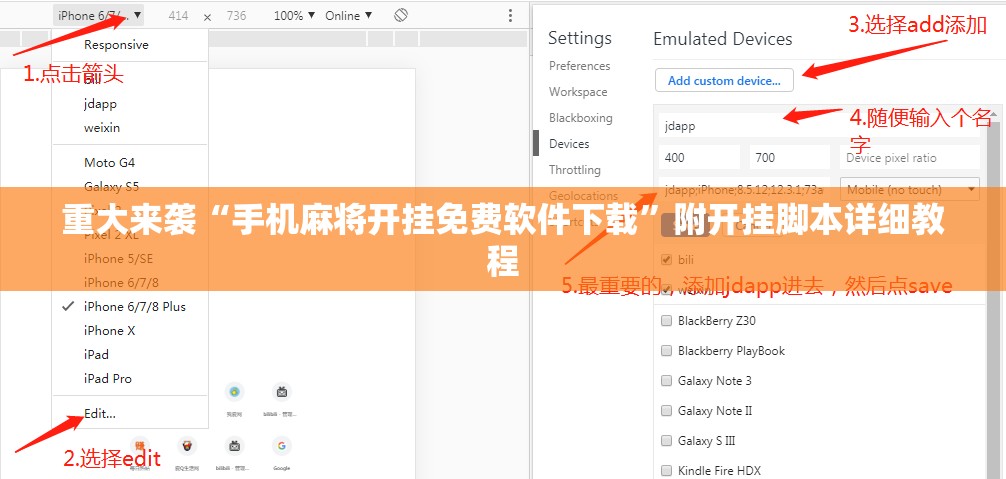Open the Online network throttling dropdown

tap(348, 16)
